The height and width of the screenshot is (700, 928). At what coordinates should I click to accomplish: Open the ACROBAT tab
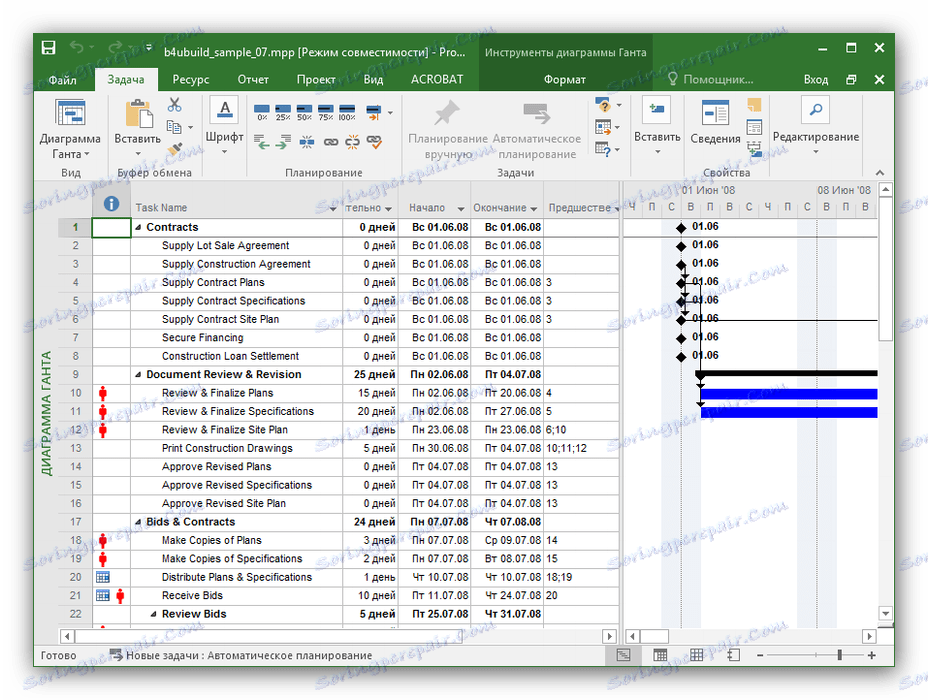[437, 80]
